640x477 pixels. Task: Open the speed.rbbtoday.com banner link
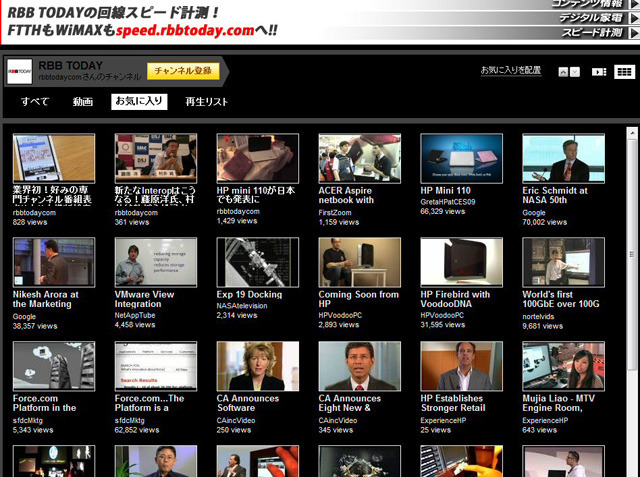pyautogui.click(x=185, y=30)
